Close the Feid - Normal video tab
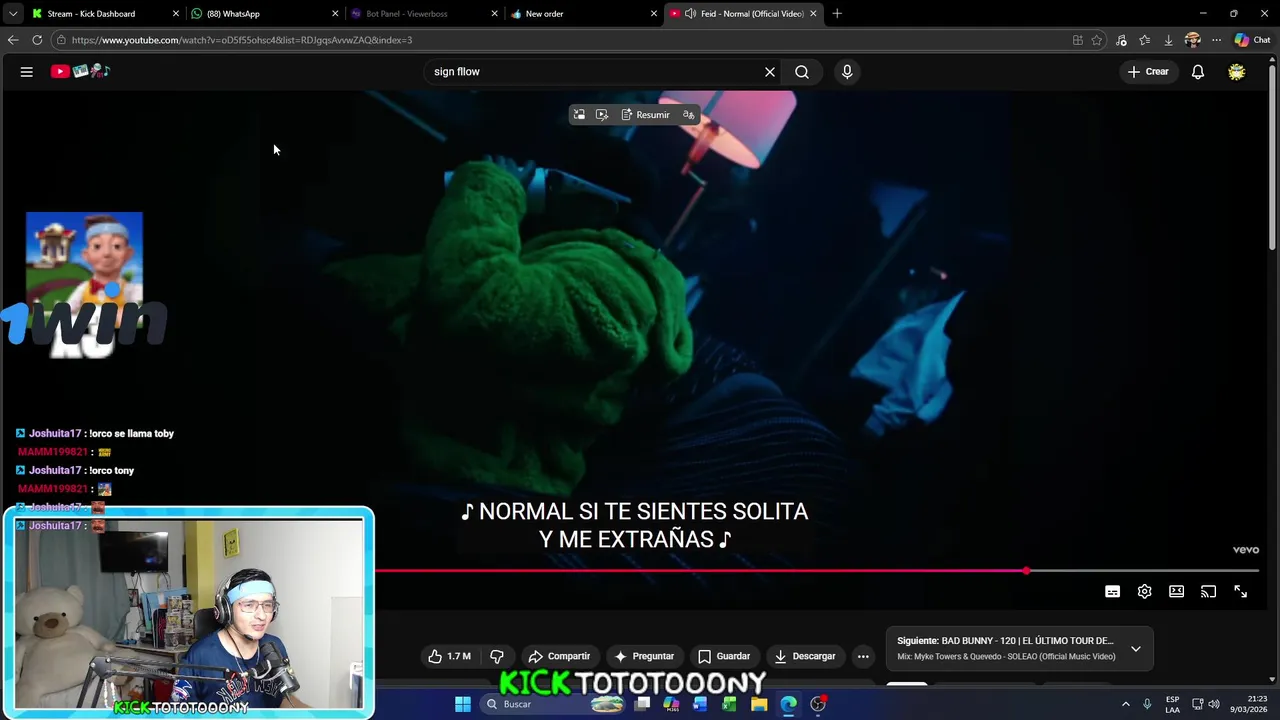This screenshot has height=720, width=1280. pos(813,14)
